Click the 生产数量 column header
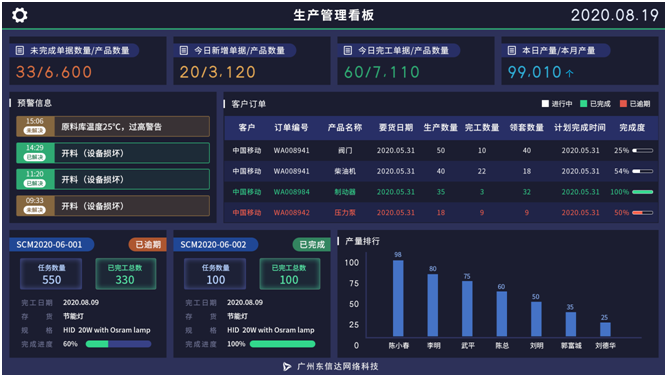This screenshot has width=667, height=377. click(x=441, y=128)
